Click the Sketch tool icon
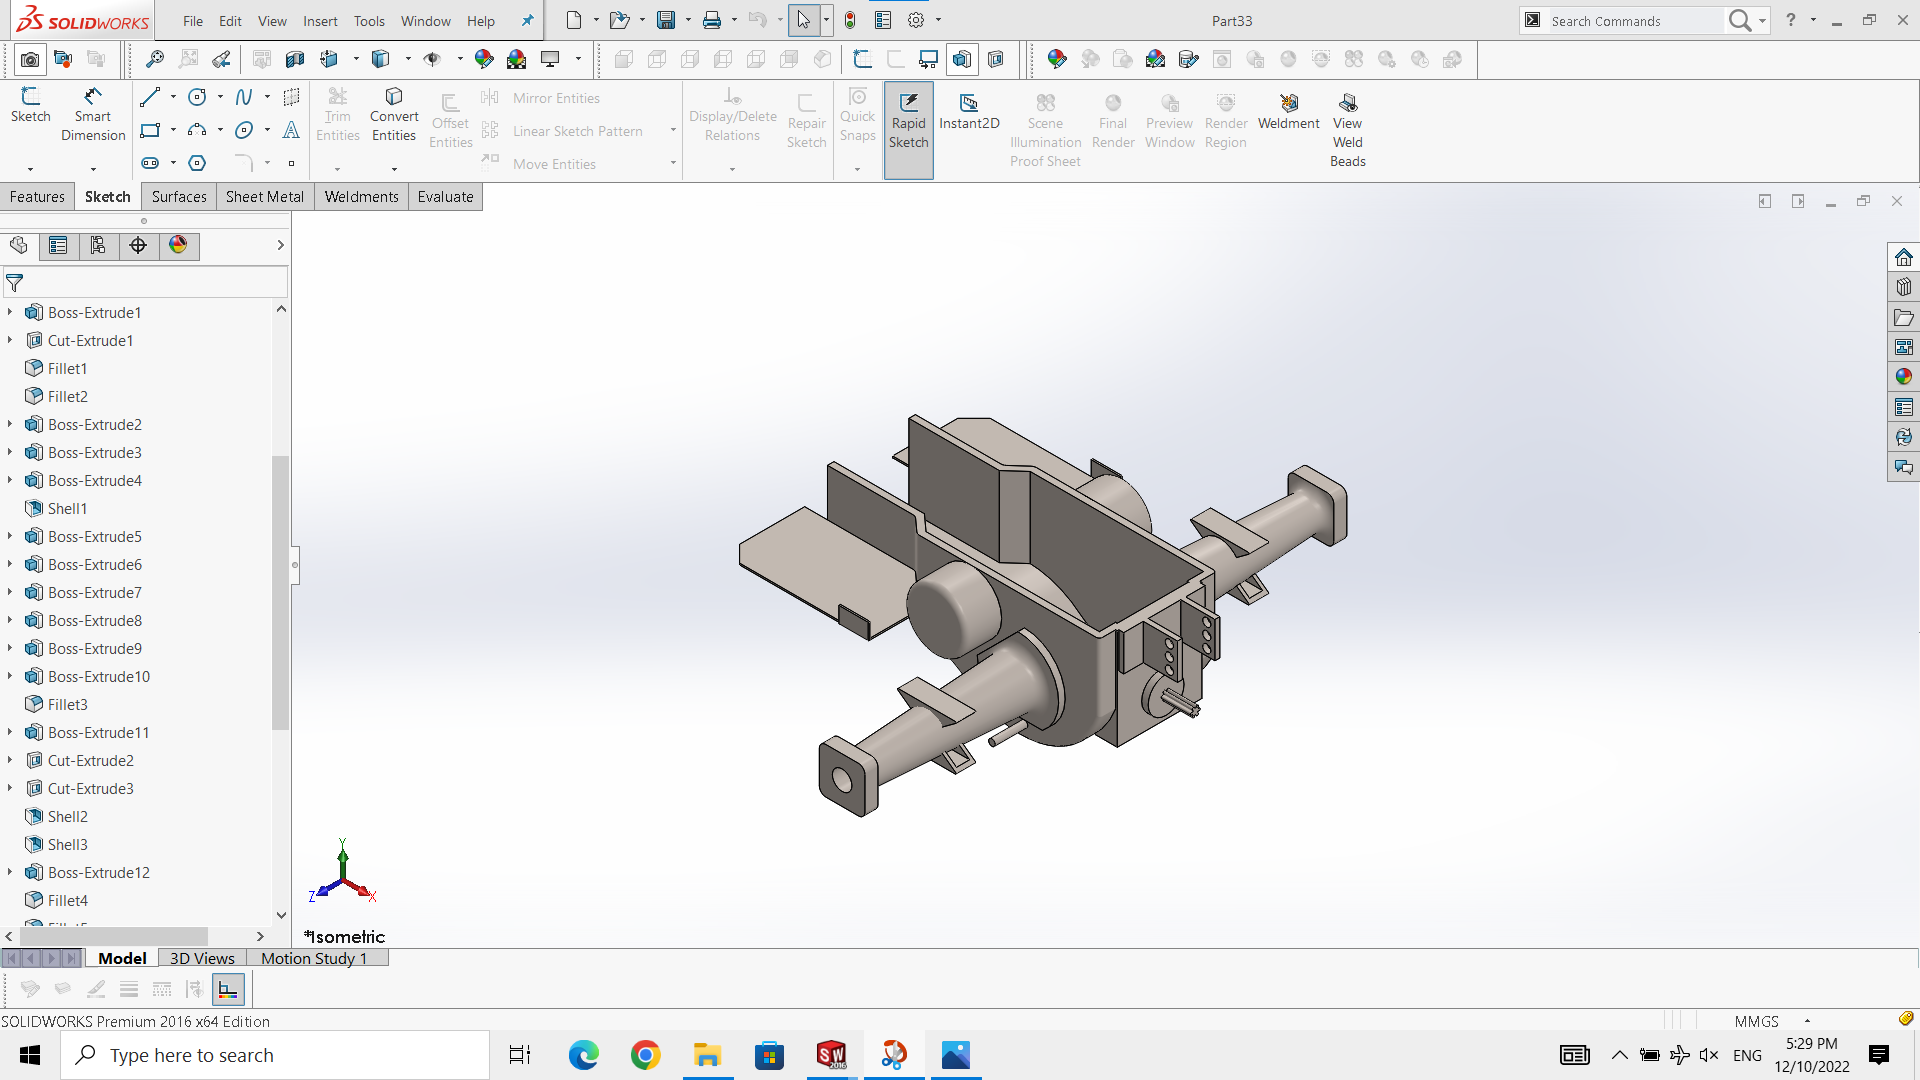This screenshot has height=1080, width=1920. click(x=30, y=105)
